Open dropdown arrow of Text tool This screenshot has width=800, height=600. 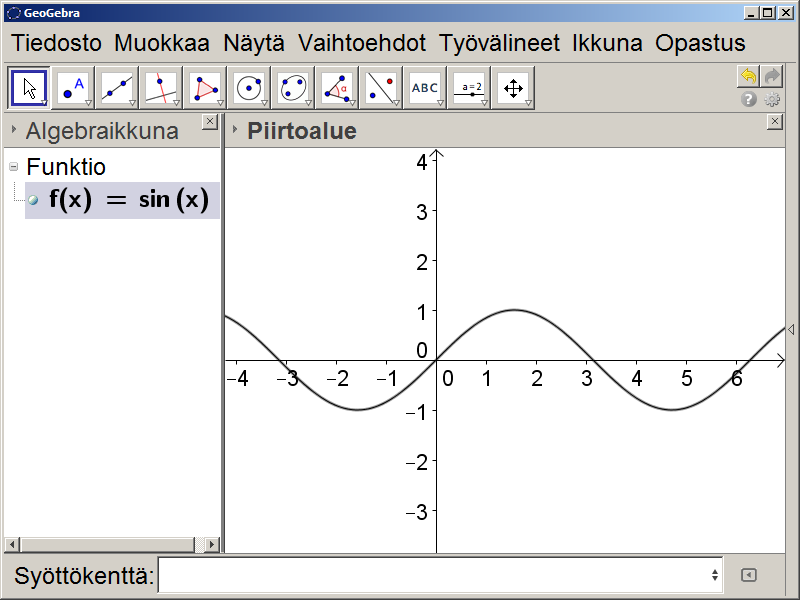[439, 103]
